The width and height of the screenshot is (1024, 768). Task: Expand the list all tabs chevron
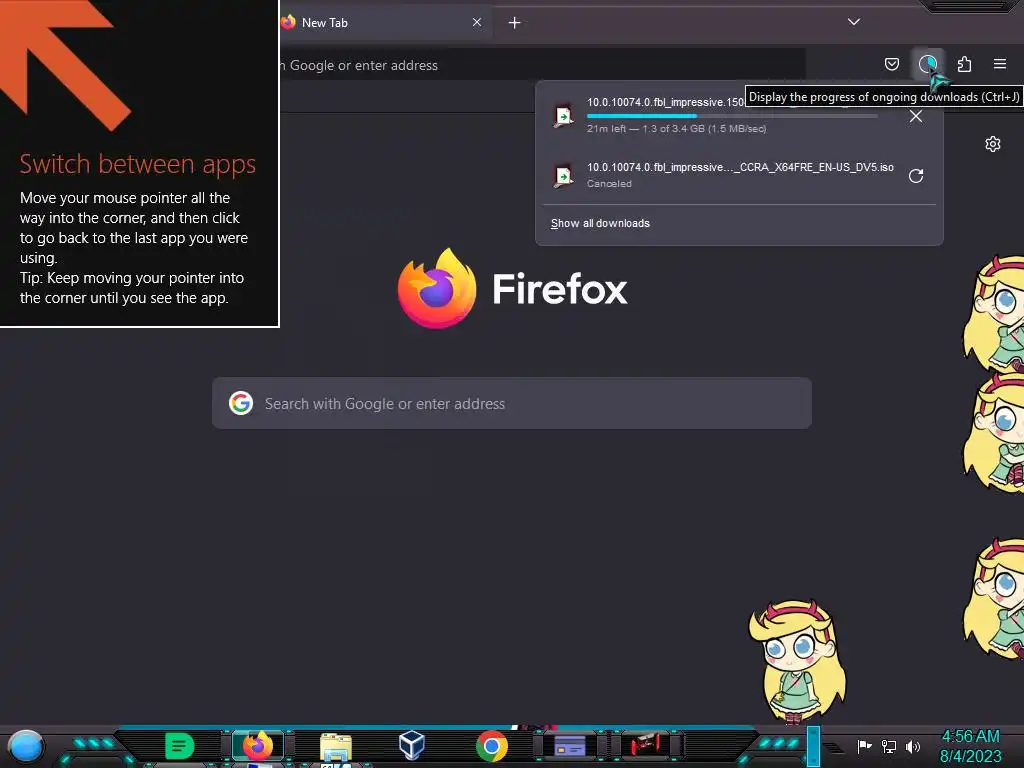854,22
